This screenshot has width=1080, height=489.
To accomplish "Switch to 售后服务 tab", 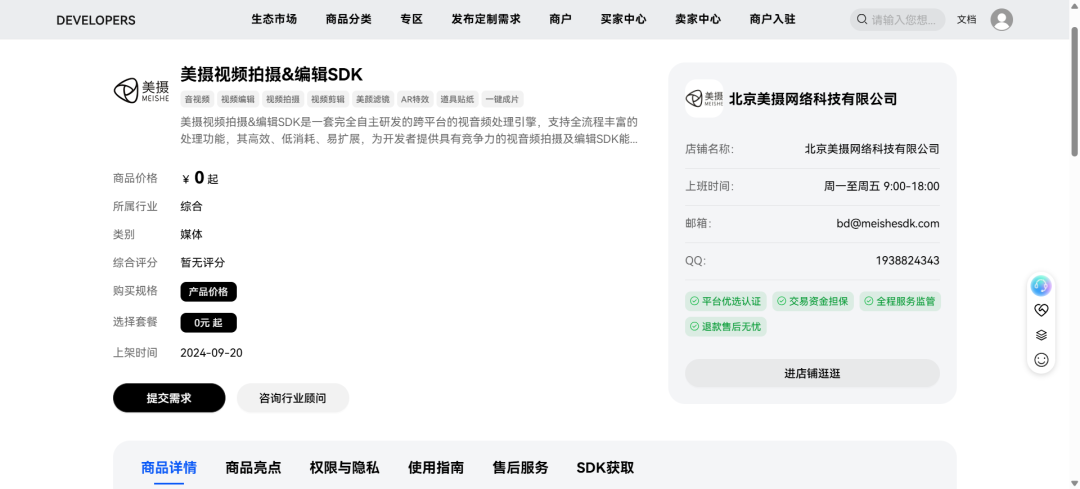I will (x=521, y=468).
